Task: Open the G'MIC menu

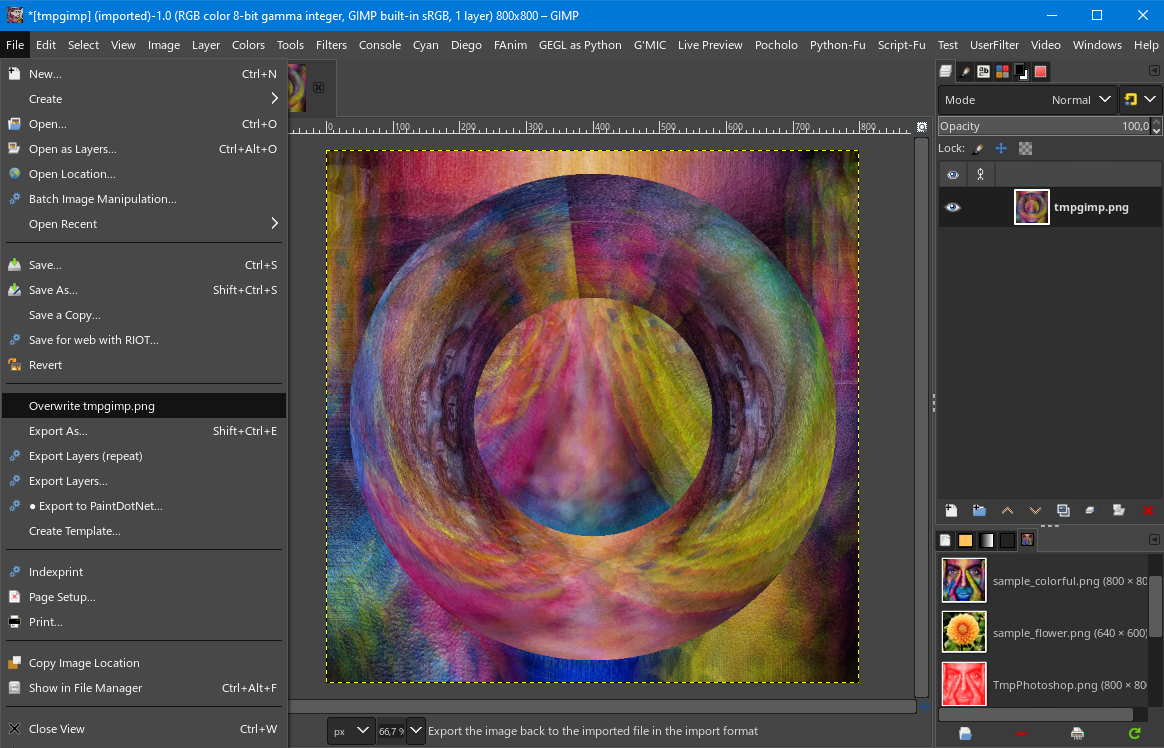Action: pyautogui.click(x=650, y=45)
